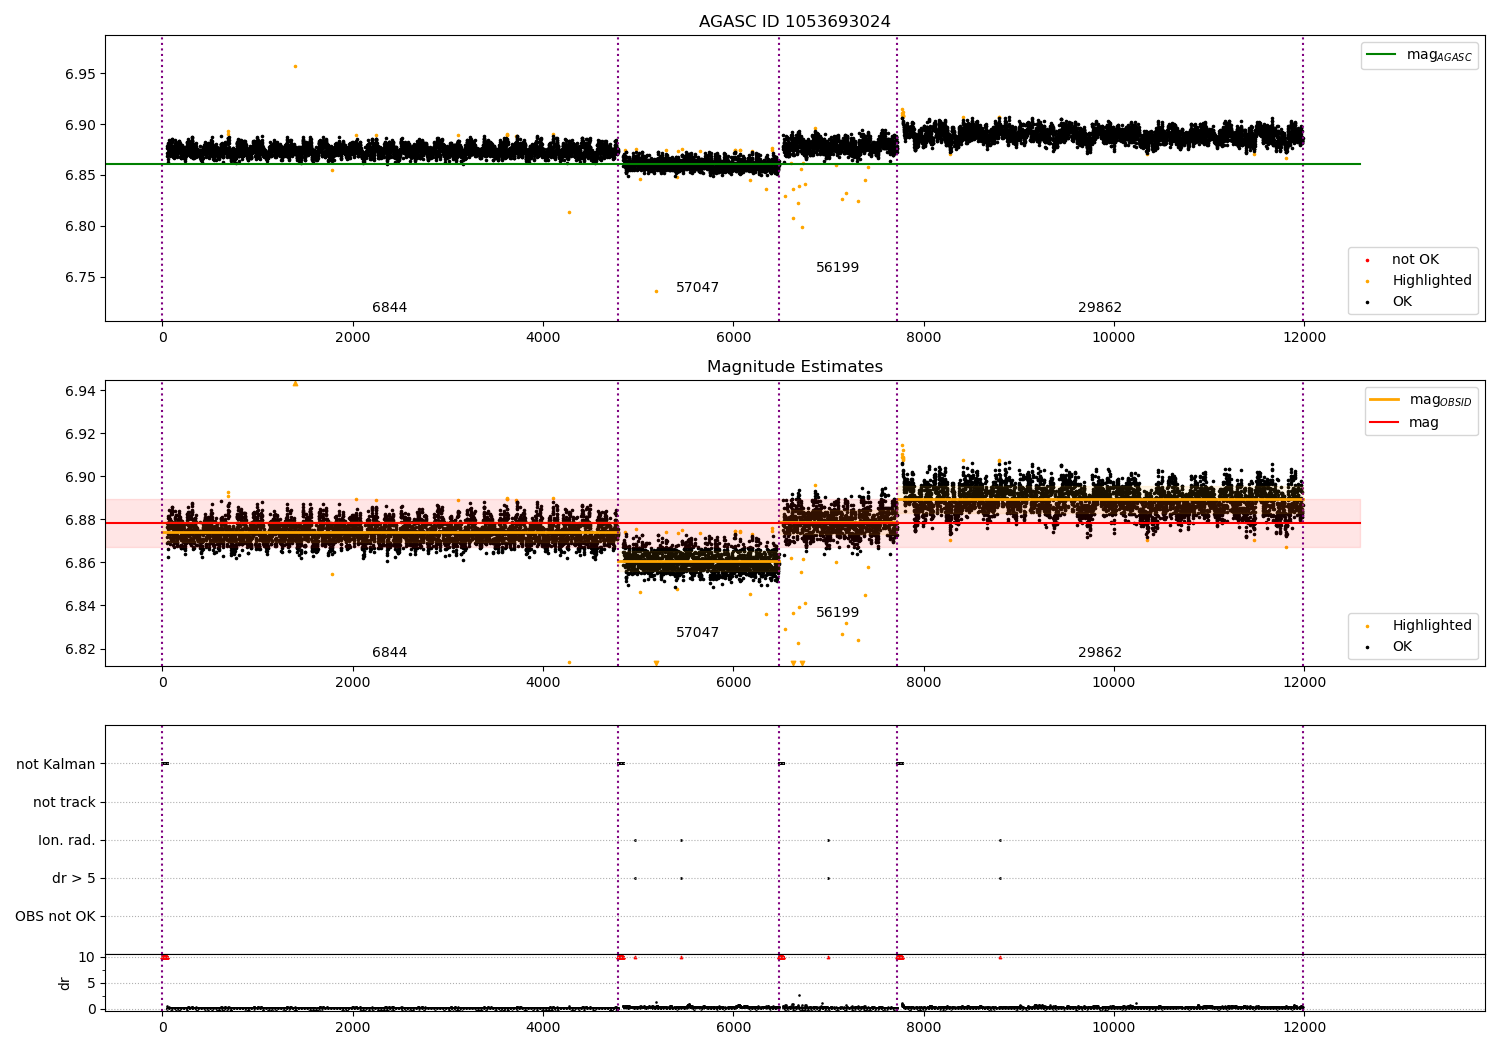
Task: Click the 12000 x-tick under the bottom panel
Action: [x=1304, y=1027]
